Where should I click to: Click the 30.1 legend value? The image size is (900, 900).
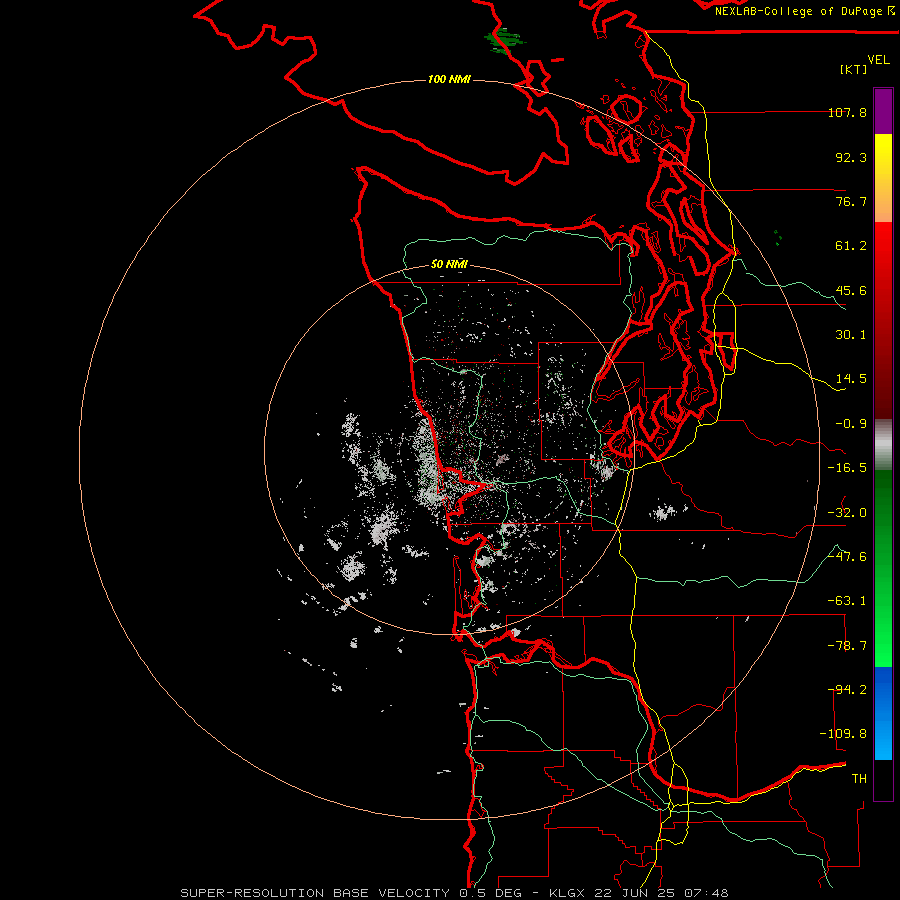[851, 335]
